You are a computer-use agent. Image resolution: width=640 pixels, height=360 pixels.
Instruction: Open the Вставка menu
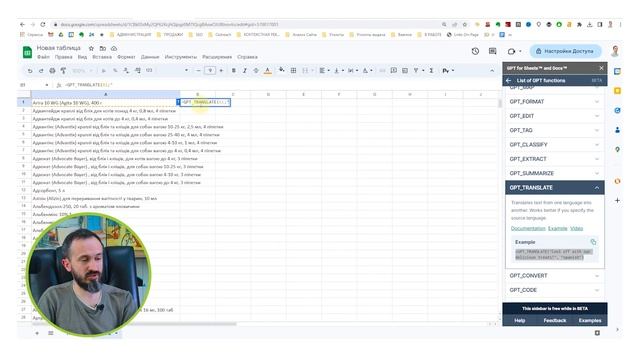coord(102,57)
